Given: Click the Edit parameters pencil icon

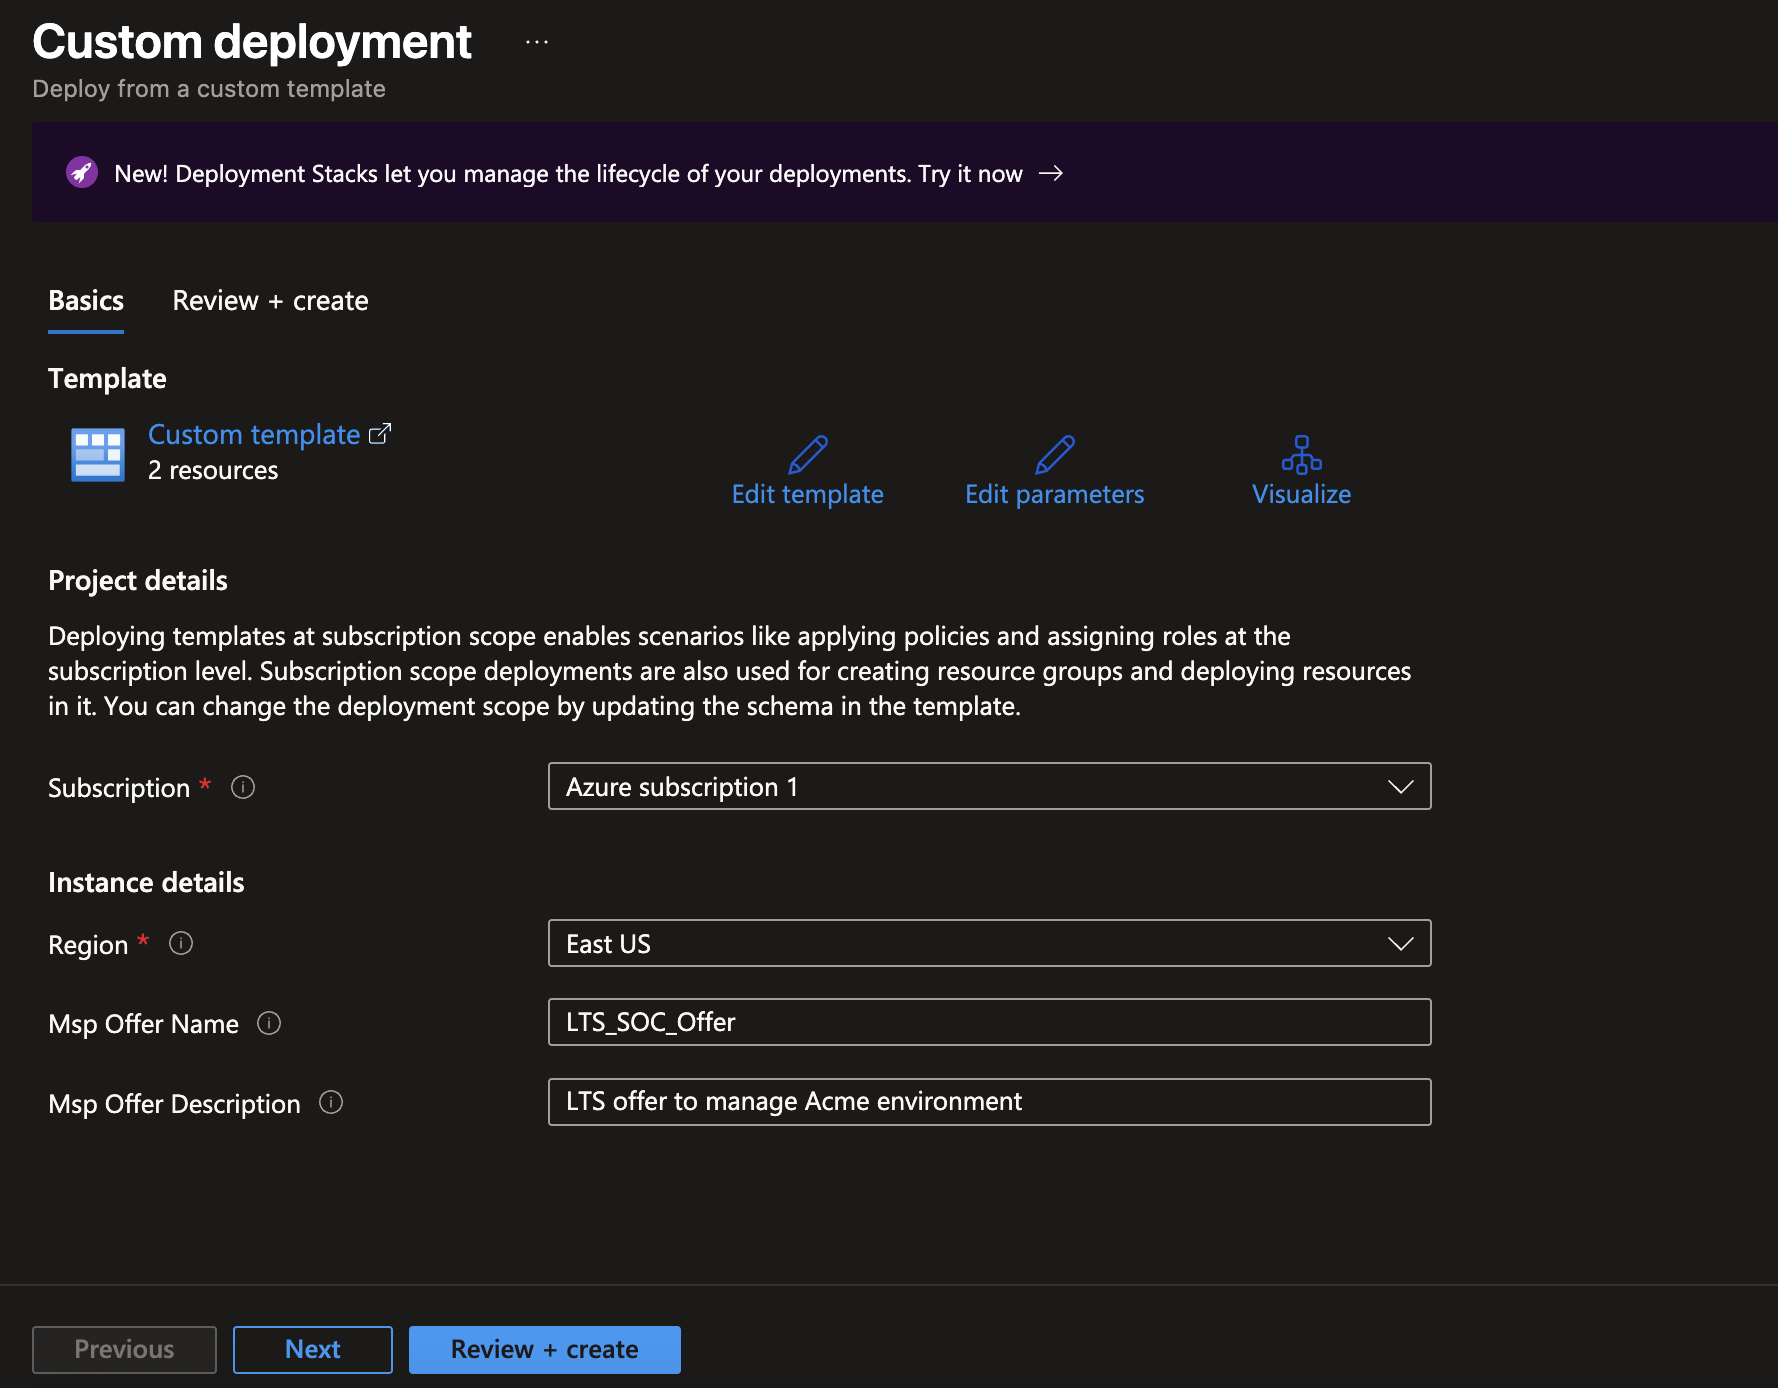Looking at the screenshot, I should click(x=1055, y=454).
